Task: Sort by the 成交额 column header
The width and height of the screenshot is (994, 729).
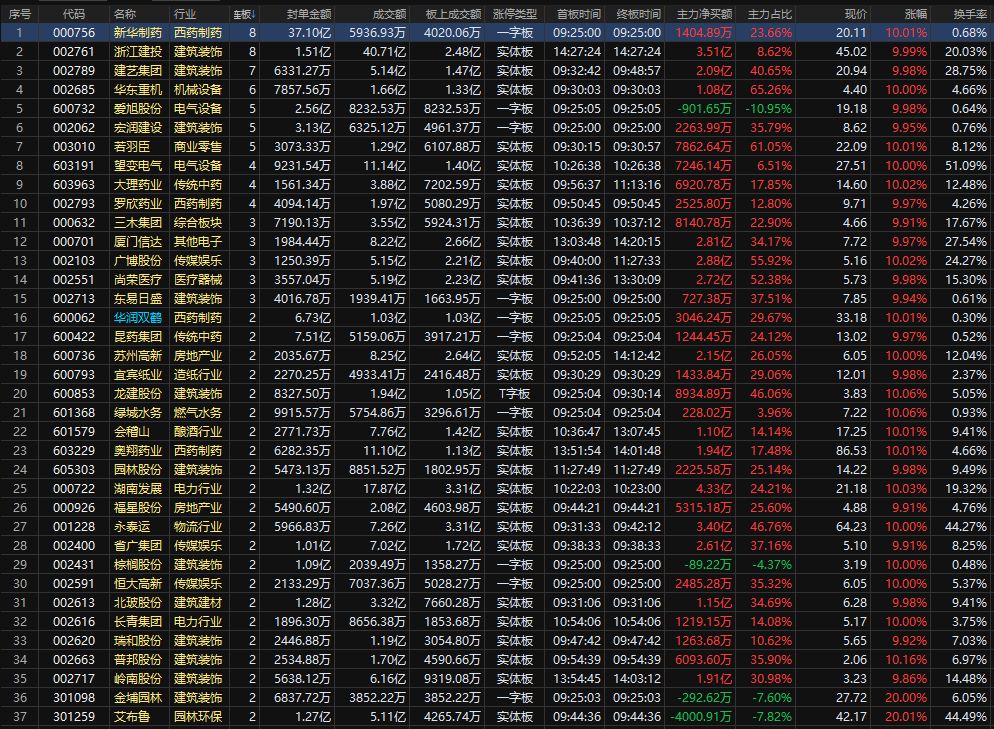Action: click(x=389, y=14)
